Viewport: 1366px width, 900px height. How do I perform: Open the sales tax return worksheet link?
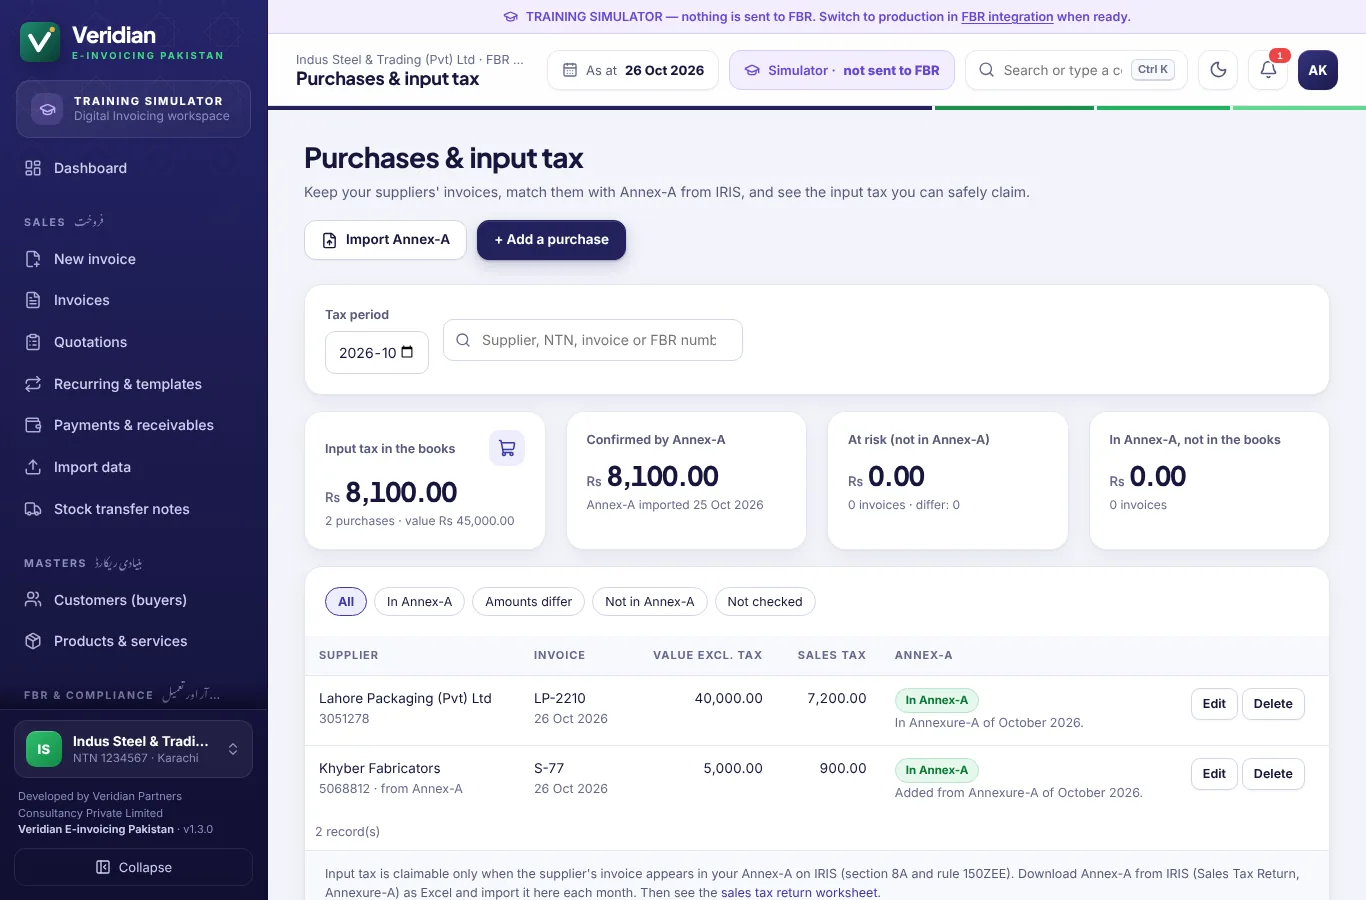point(799,893)
